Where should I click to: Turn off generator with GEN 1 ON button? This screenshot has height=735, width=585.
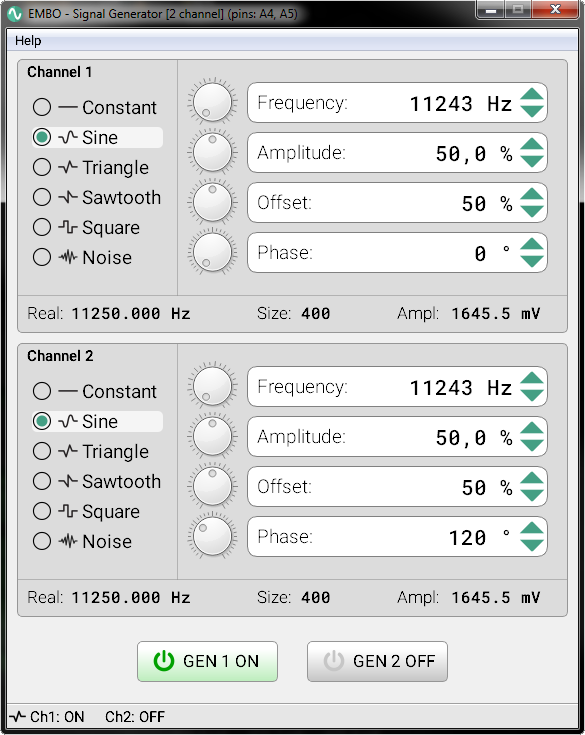(207, 661)
